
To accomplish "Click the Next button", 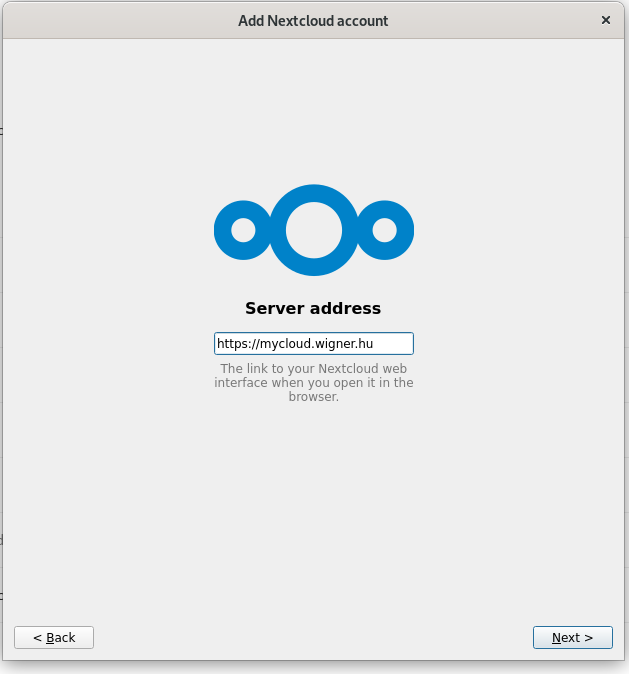I will pos(573,637).
